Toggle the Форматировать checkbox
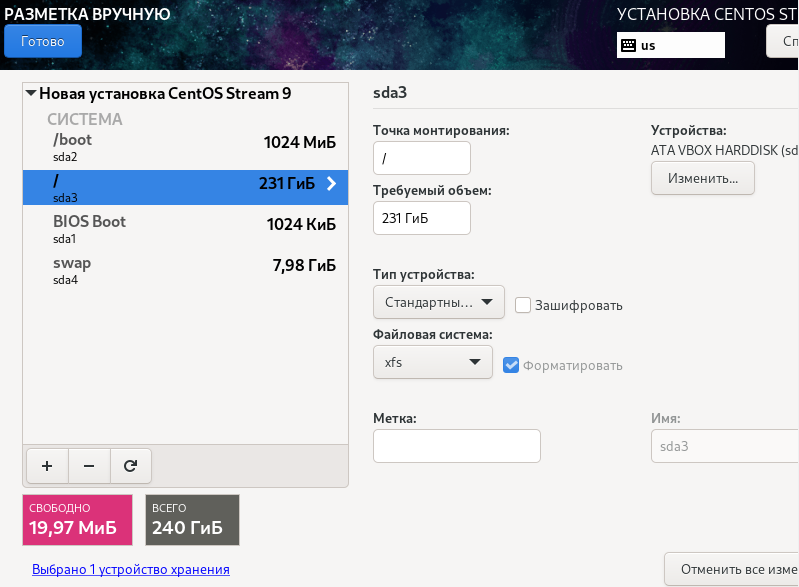Image resolution: width=799 pixels, height=587 pixels. 511,365
